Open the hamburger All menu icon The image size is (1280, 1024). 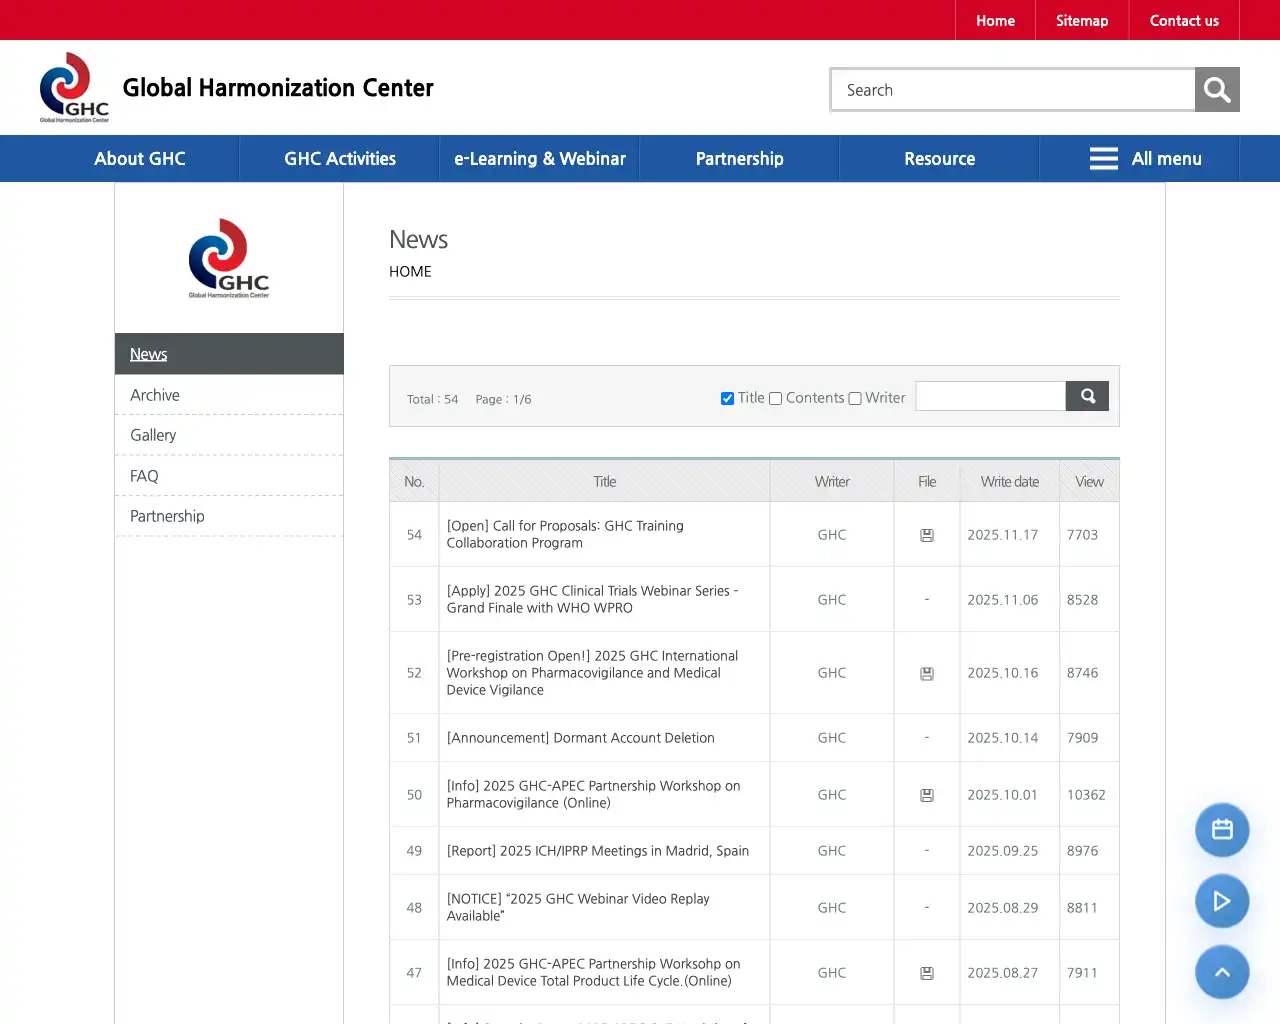(x=1103, y=158)
